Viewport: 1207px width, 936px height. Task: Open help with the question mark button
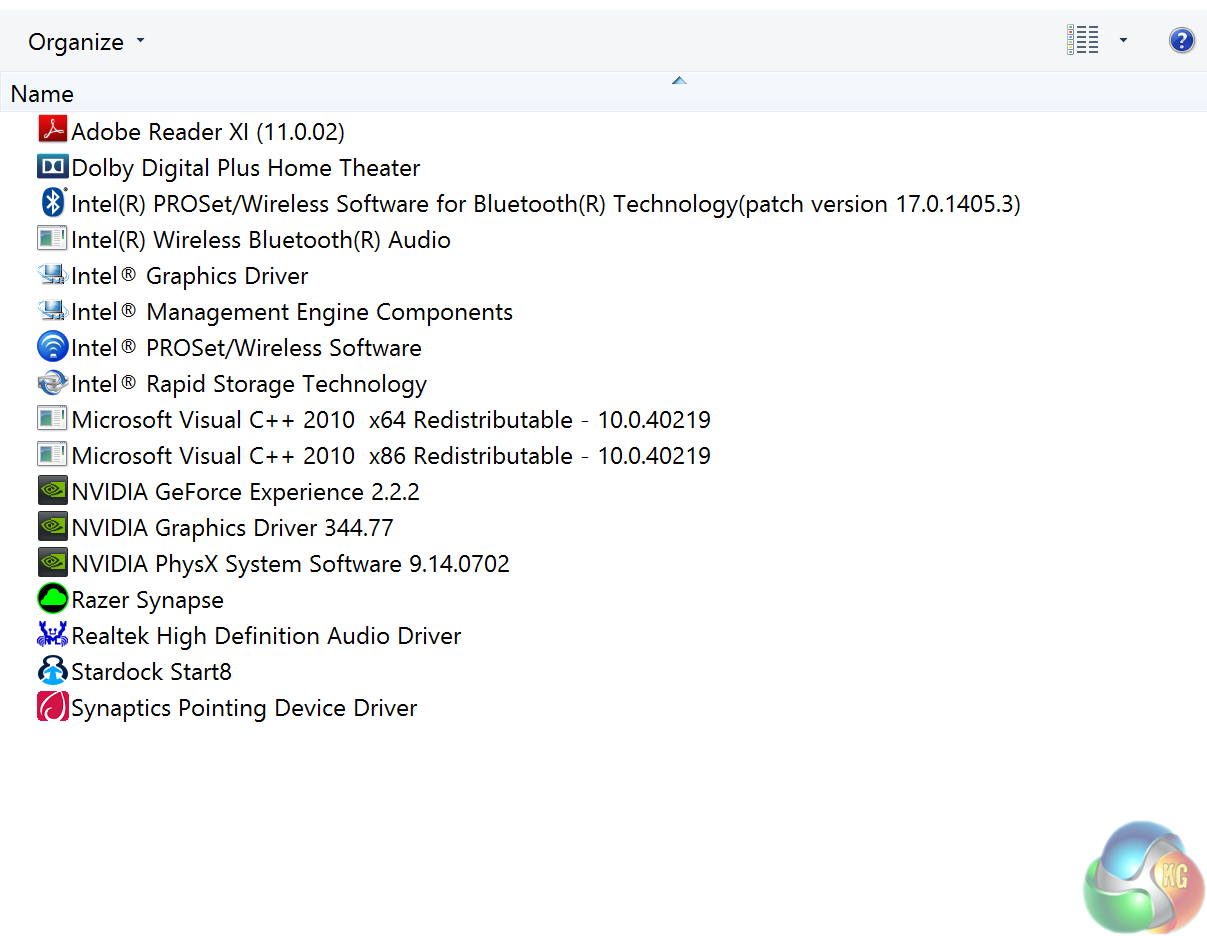pyautogui.click(x=1181, y=41)
